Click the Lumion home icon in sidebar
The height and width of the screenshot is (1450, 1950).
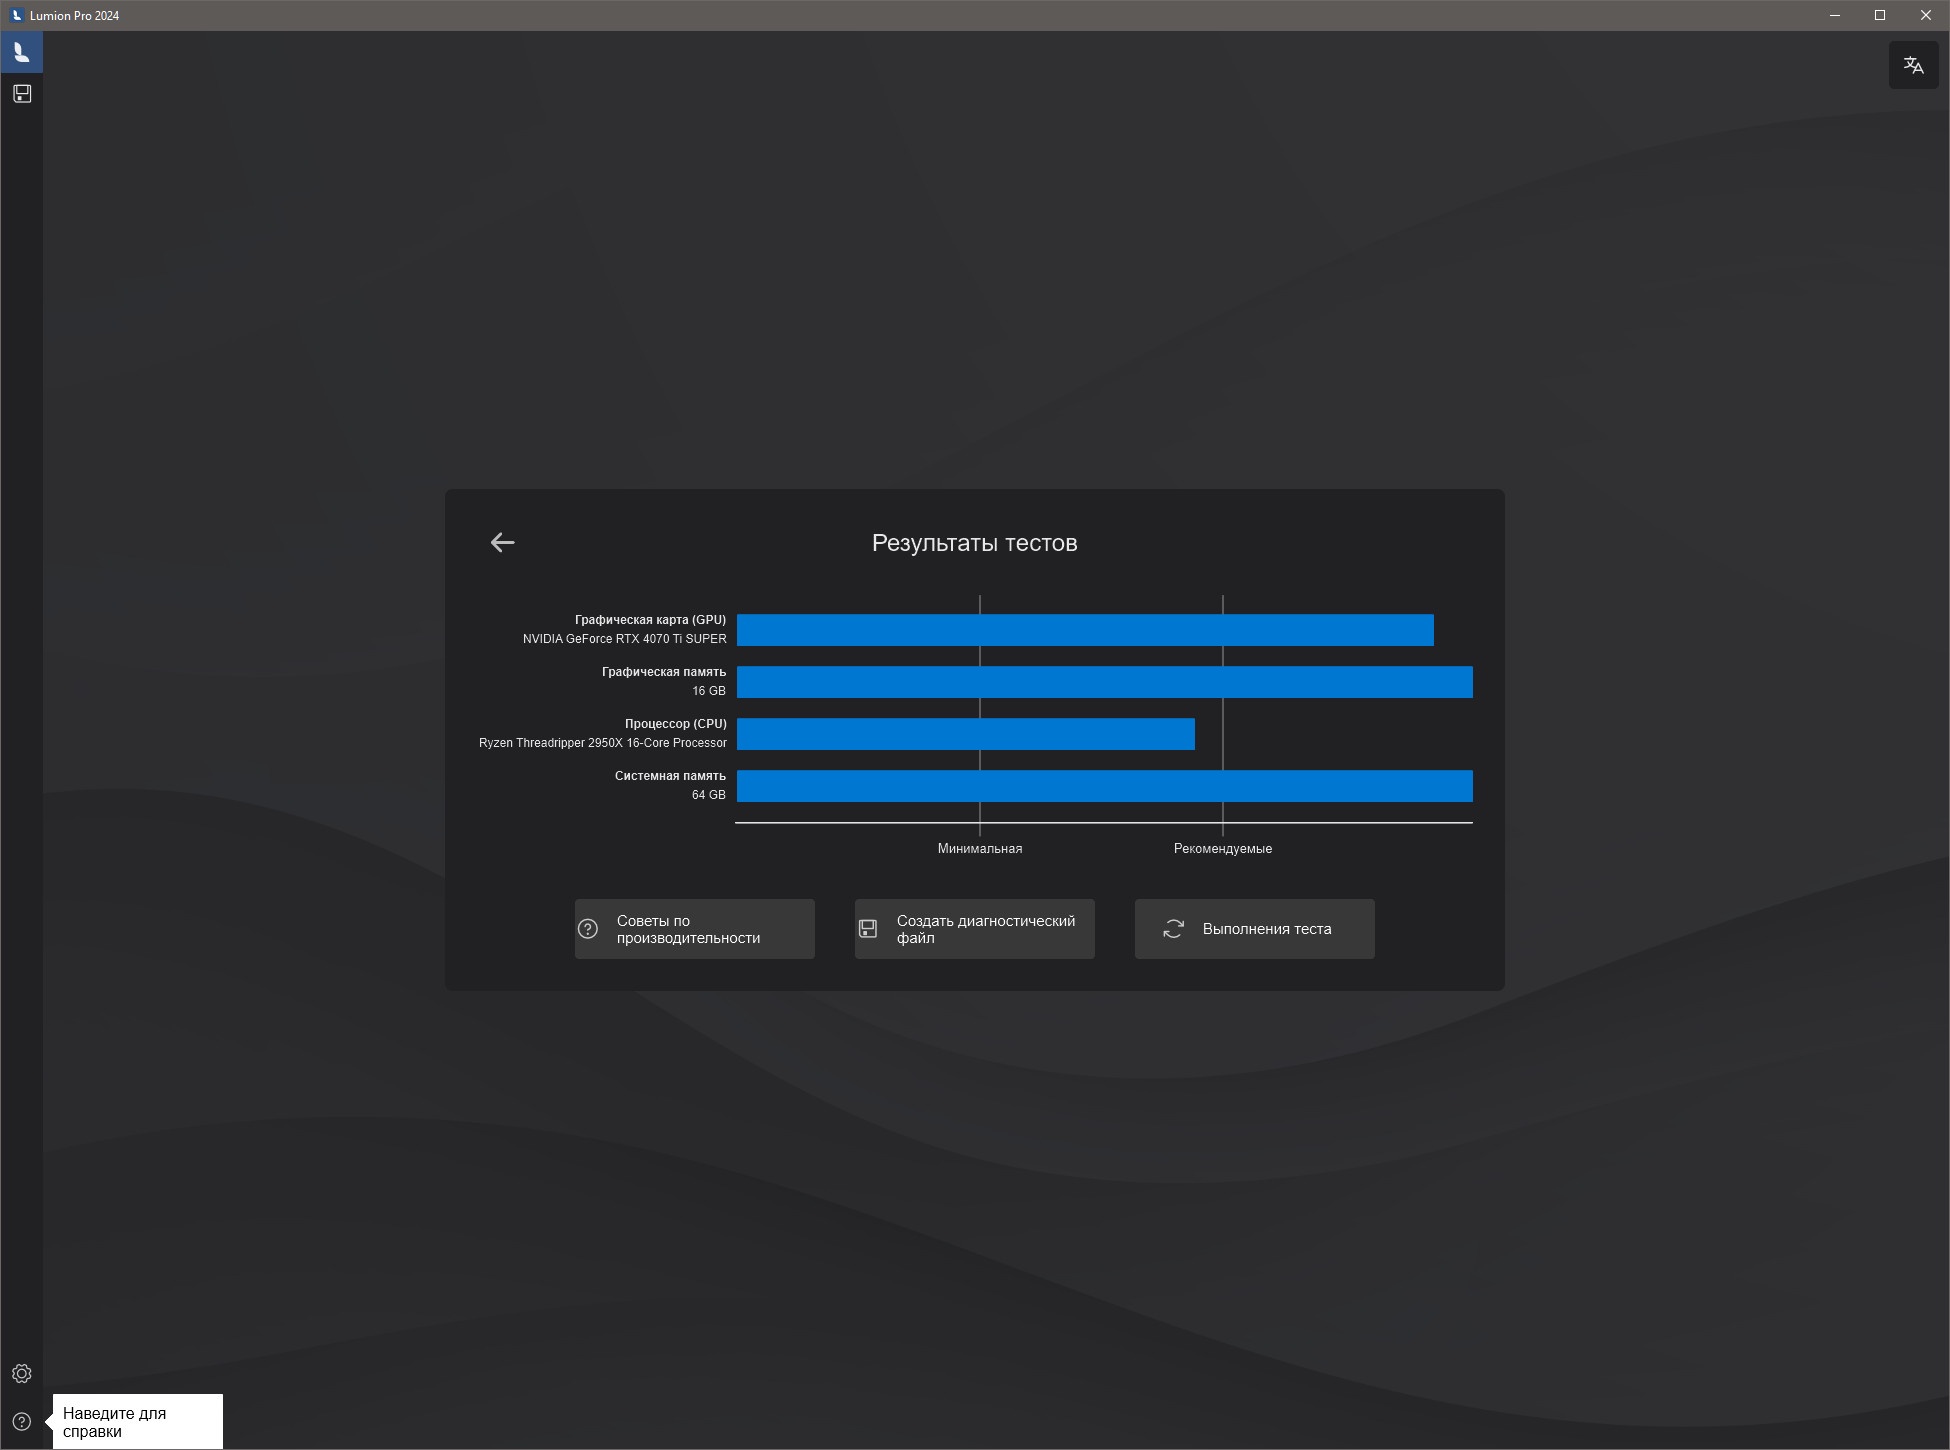21,52
